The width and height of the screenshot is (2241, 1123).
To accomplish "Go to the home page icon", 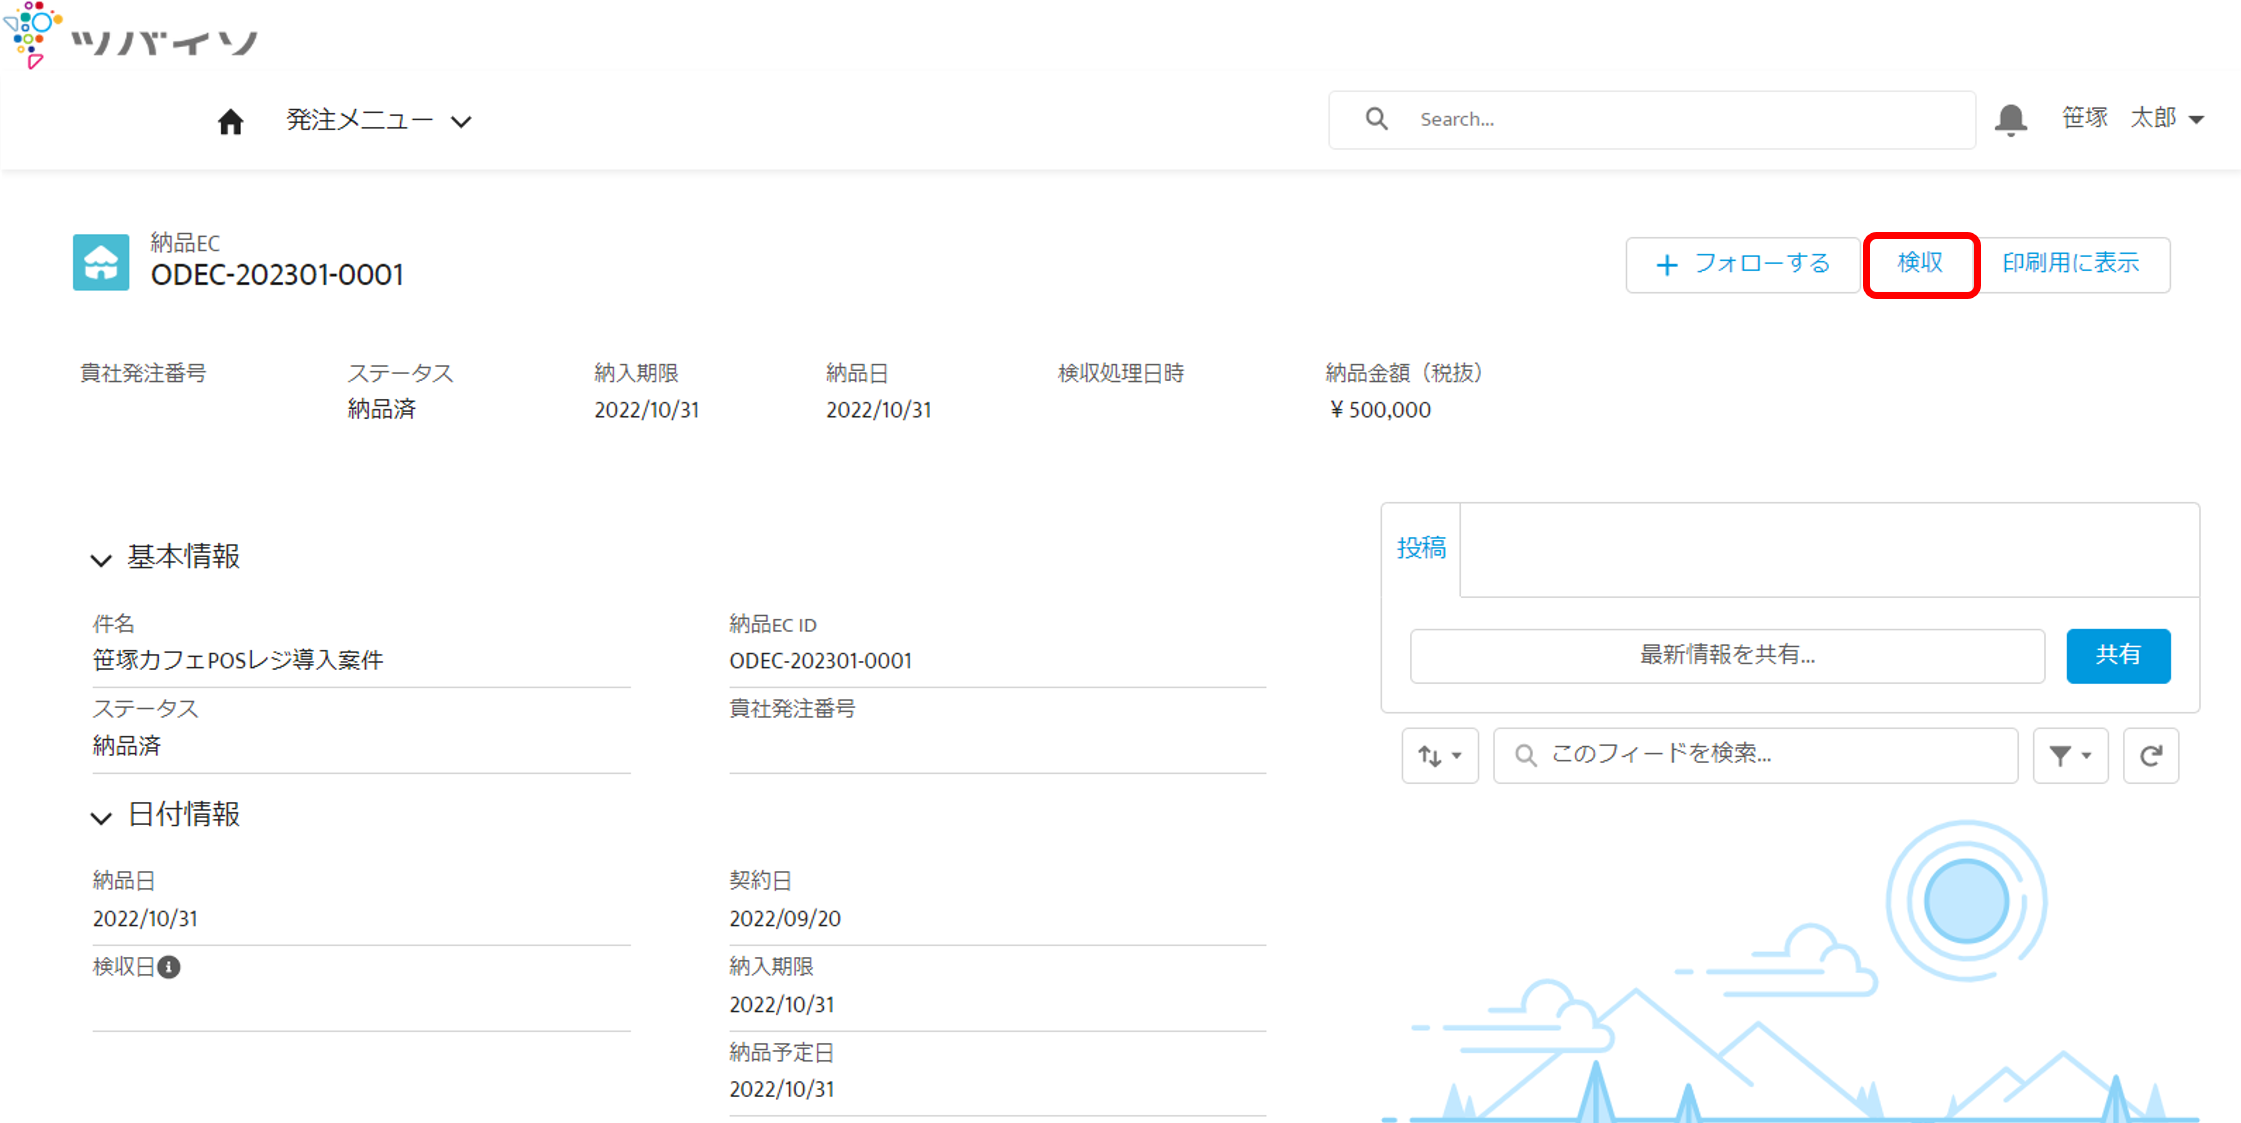I will pyautogui.click(x=230, y=121).
